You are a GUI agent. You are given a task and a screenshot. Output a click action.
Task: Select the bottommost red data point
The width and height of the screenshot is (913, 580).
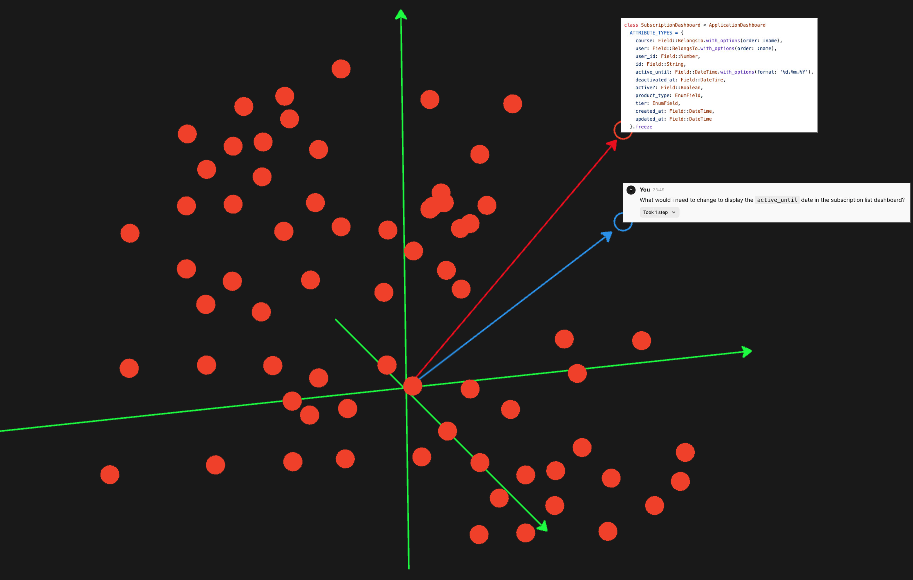click(x=478, y=535)
